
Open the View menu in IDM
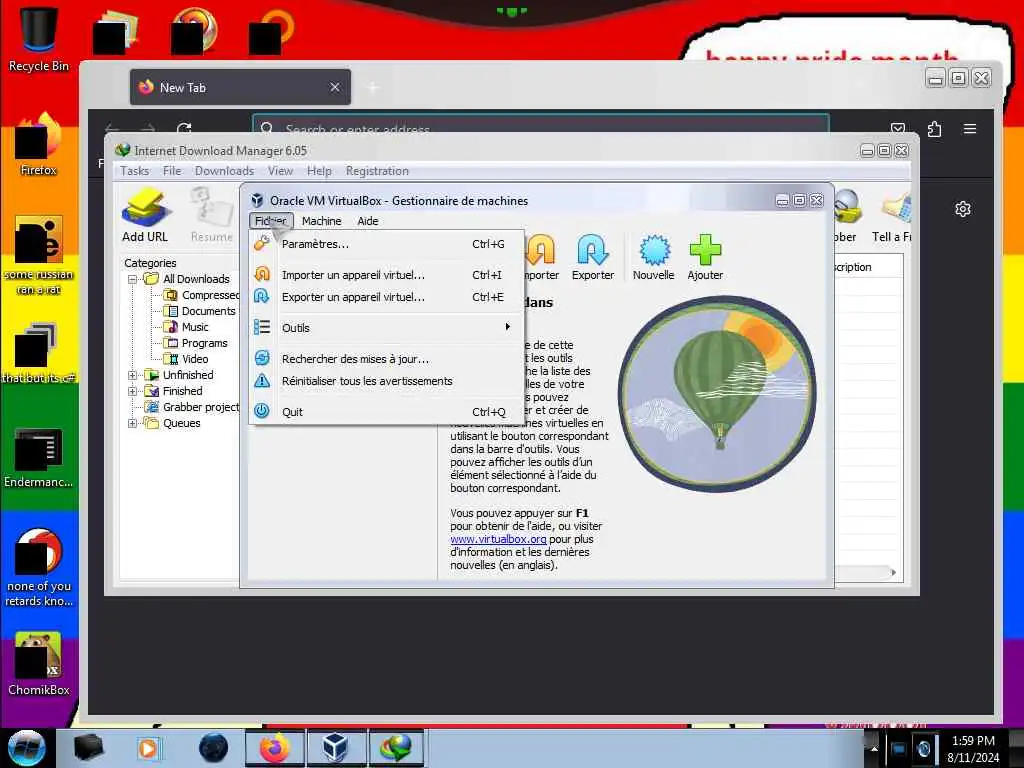pyautogui.click(x=280, y=171)
